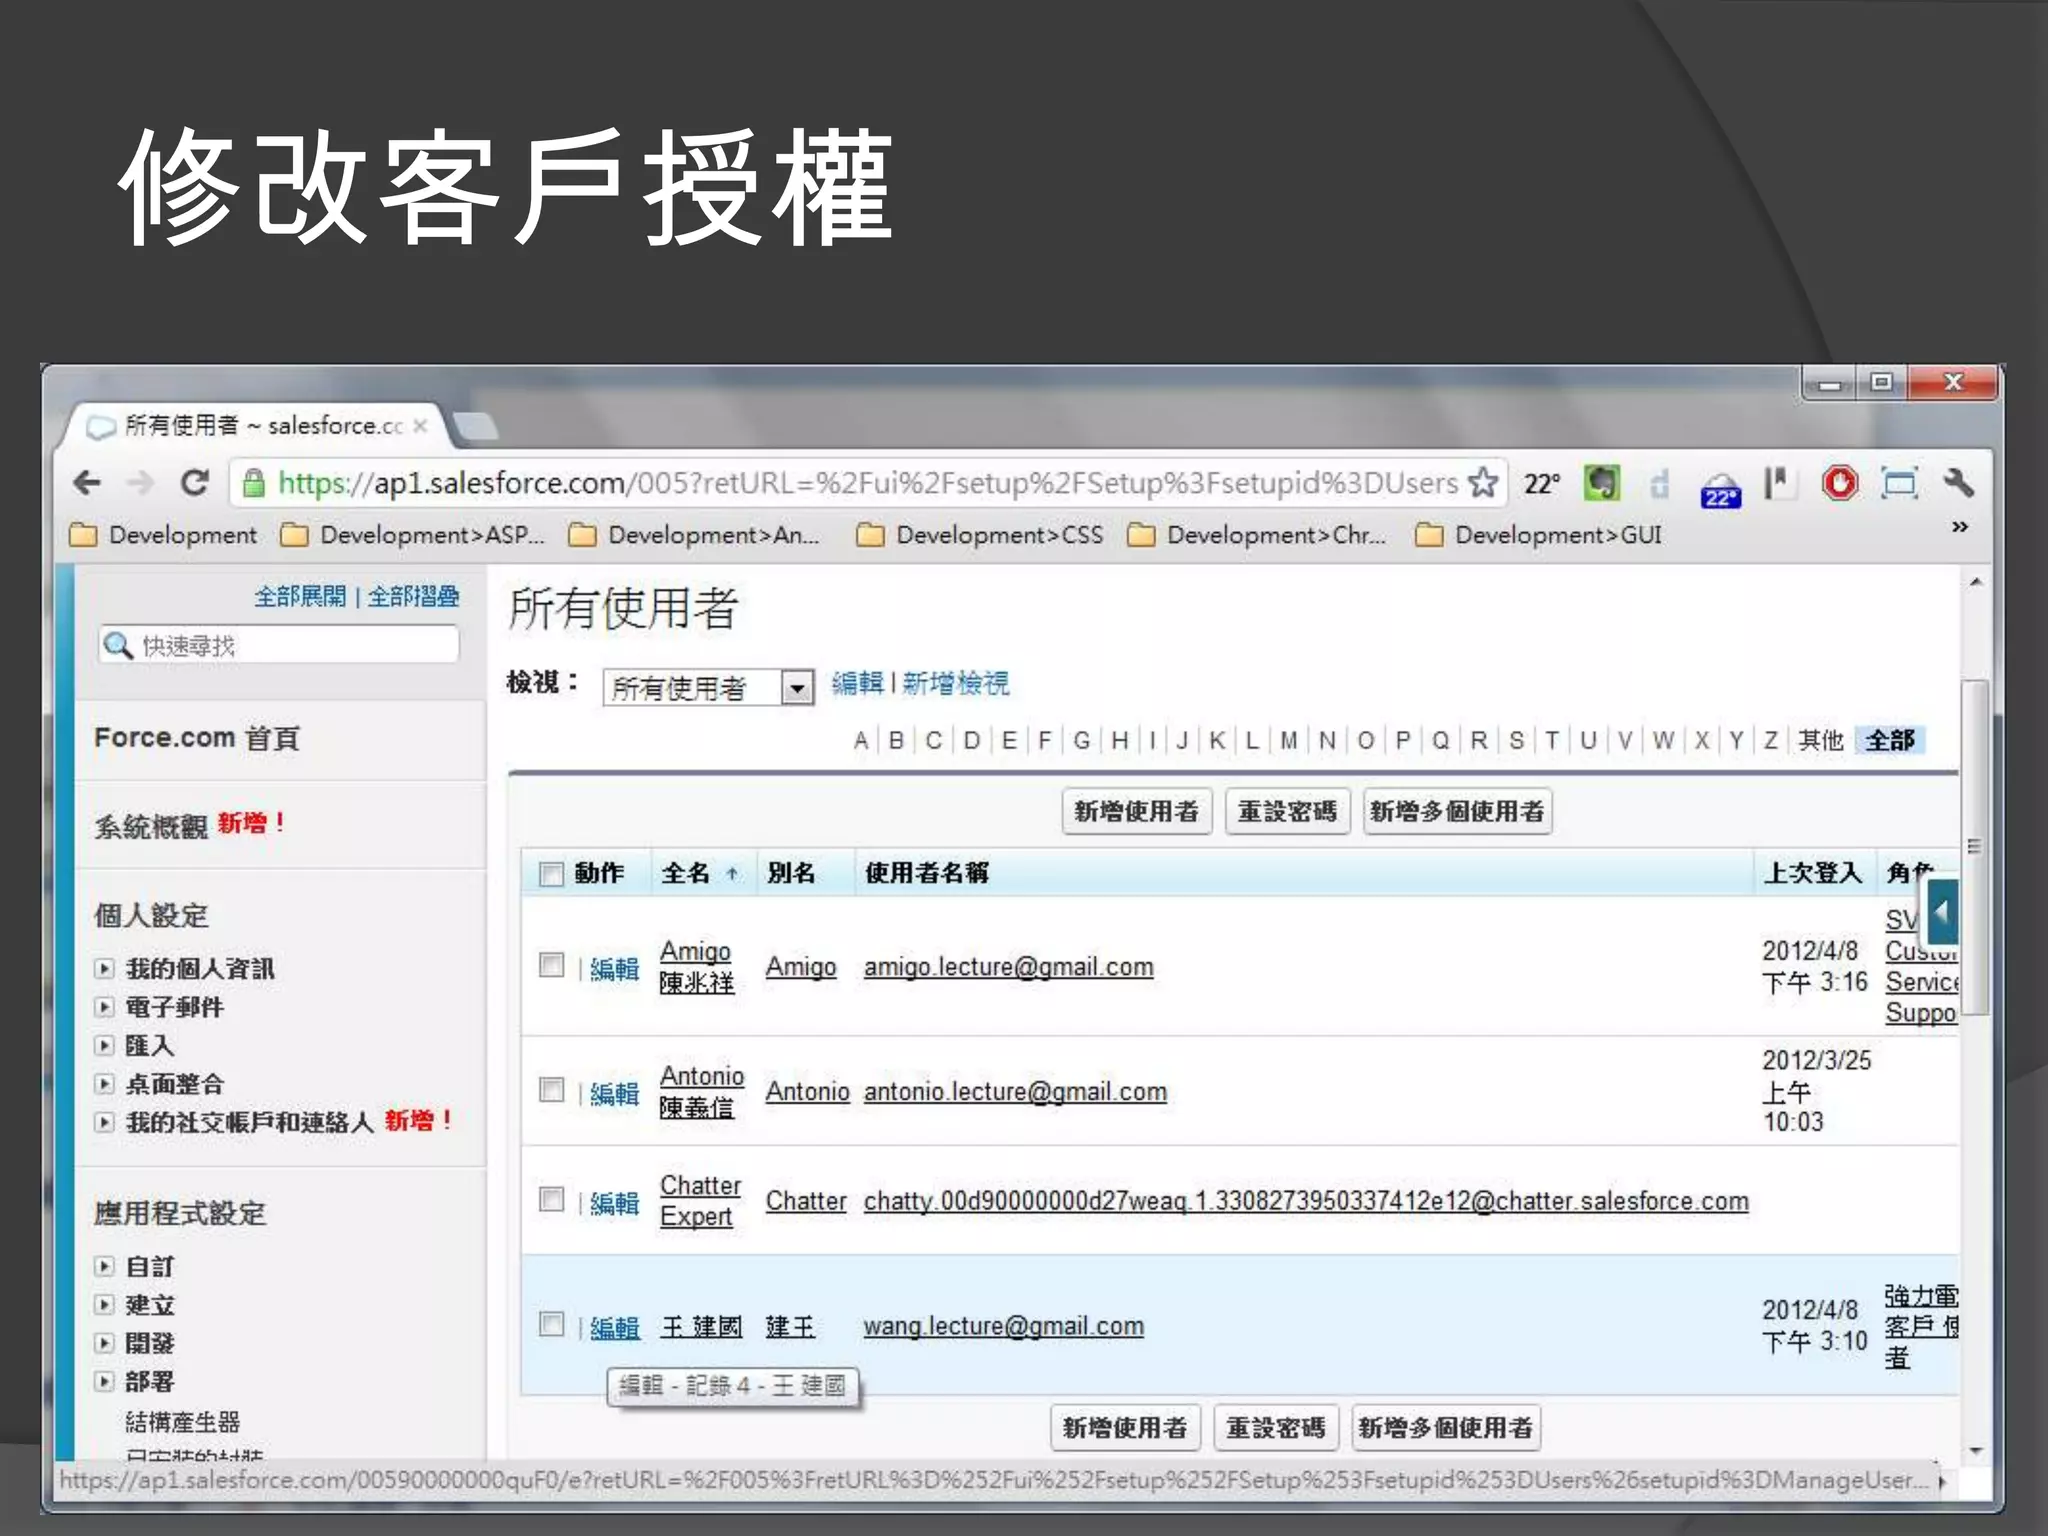The height and width of the screenshot is (1536, 2048).
Task: Click 全部摺疊 link in sidebar
Action: click(413, 597)
